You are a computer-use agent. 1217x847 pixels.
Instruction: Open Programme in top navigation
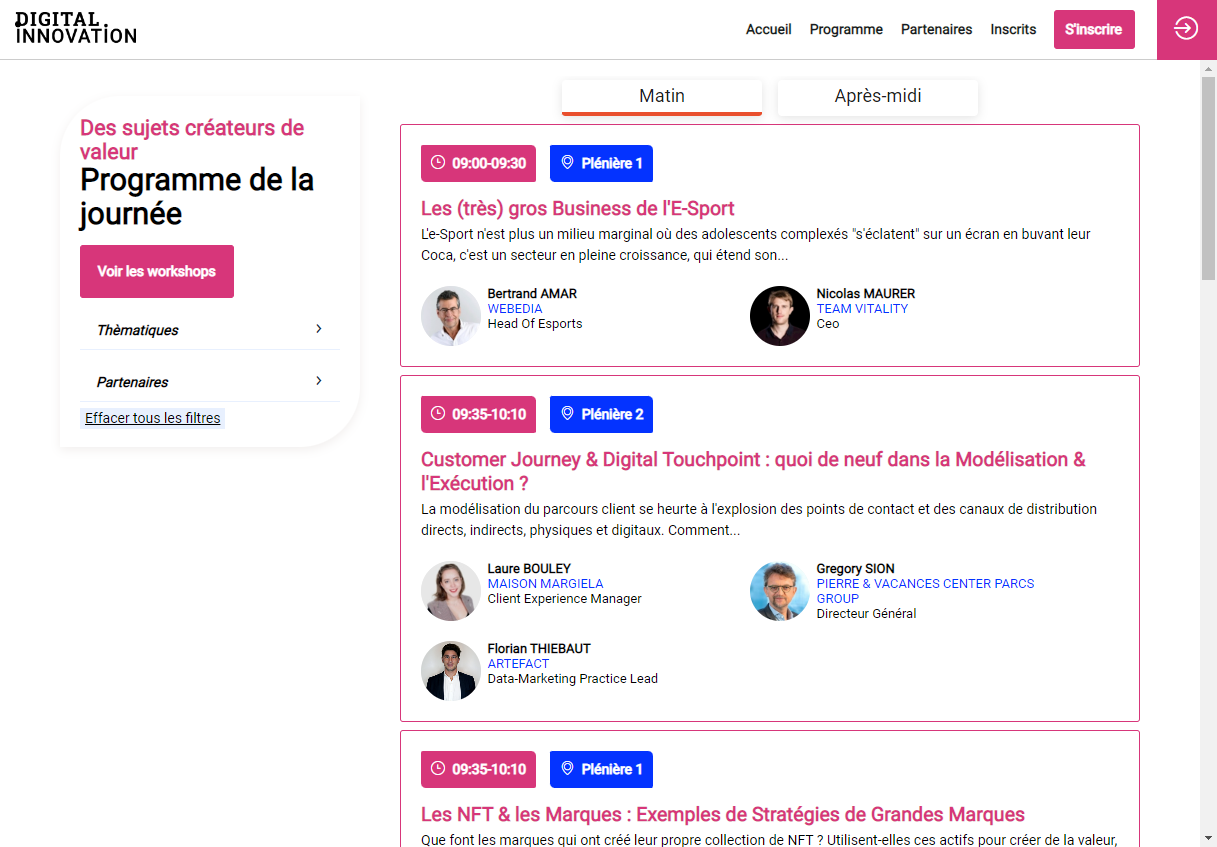coord(846,30)
